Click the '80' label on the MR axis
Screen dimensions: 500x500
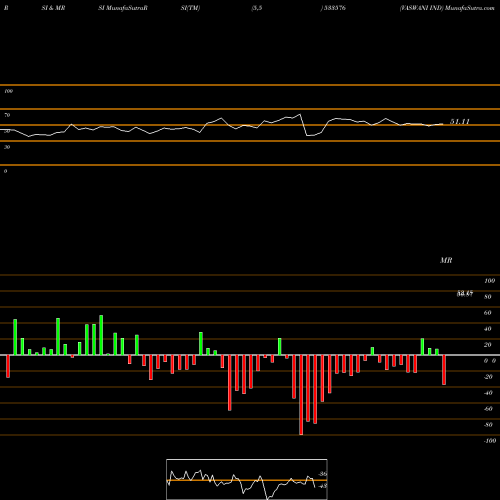(x=488, y=297)
